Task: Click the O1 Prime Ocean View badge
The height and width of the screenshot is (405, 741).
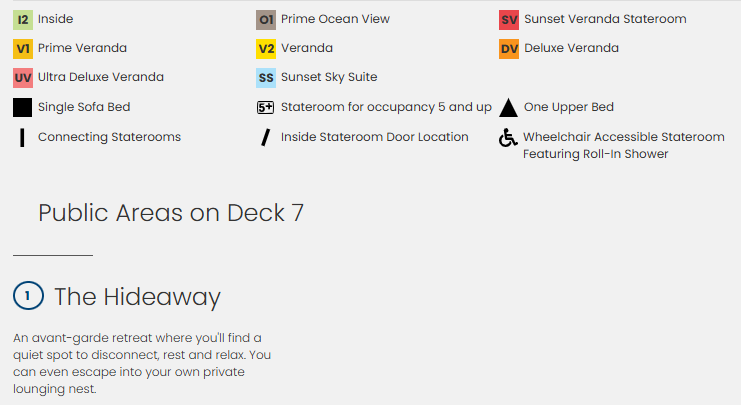Action: (x=266, y=19)
